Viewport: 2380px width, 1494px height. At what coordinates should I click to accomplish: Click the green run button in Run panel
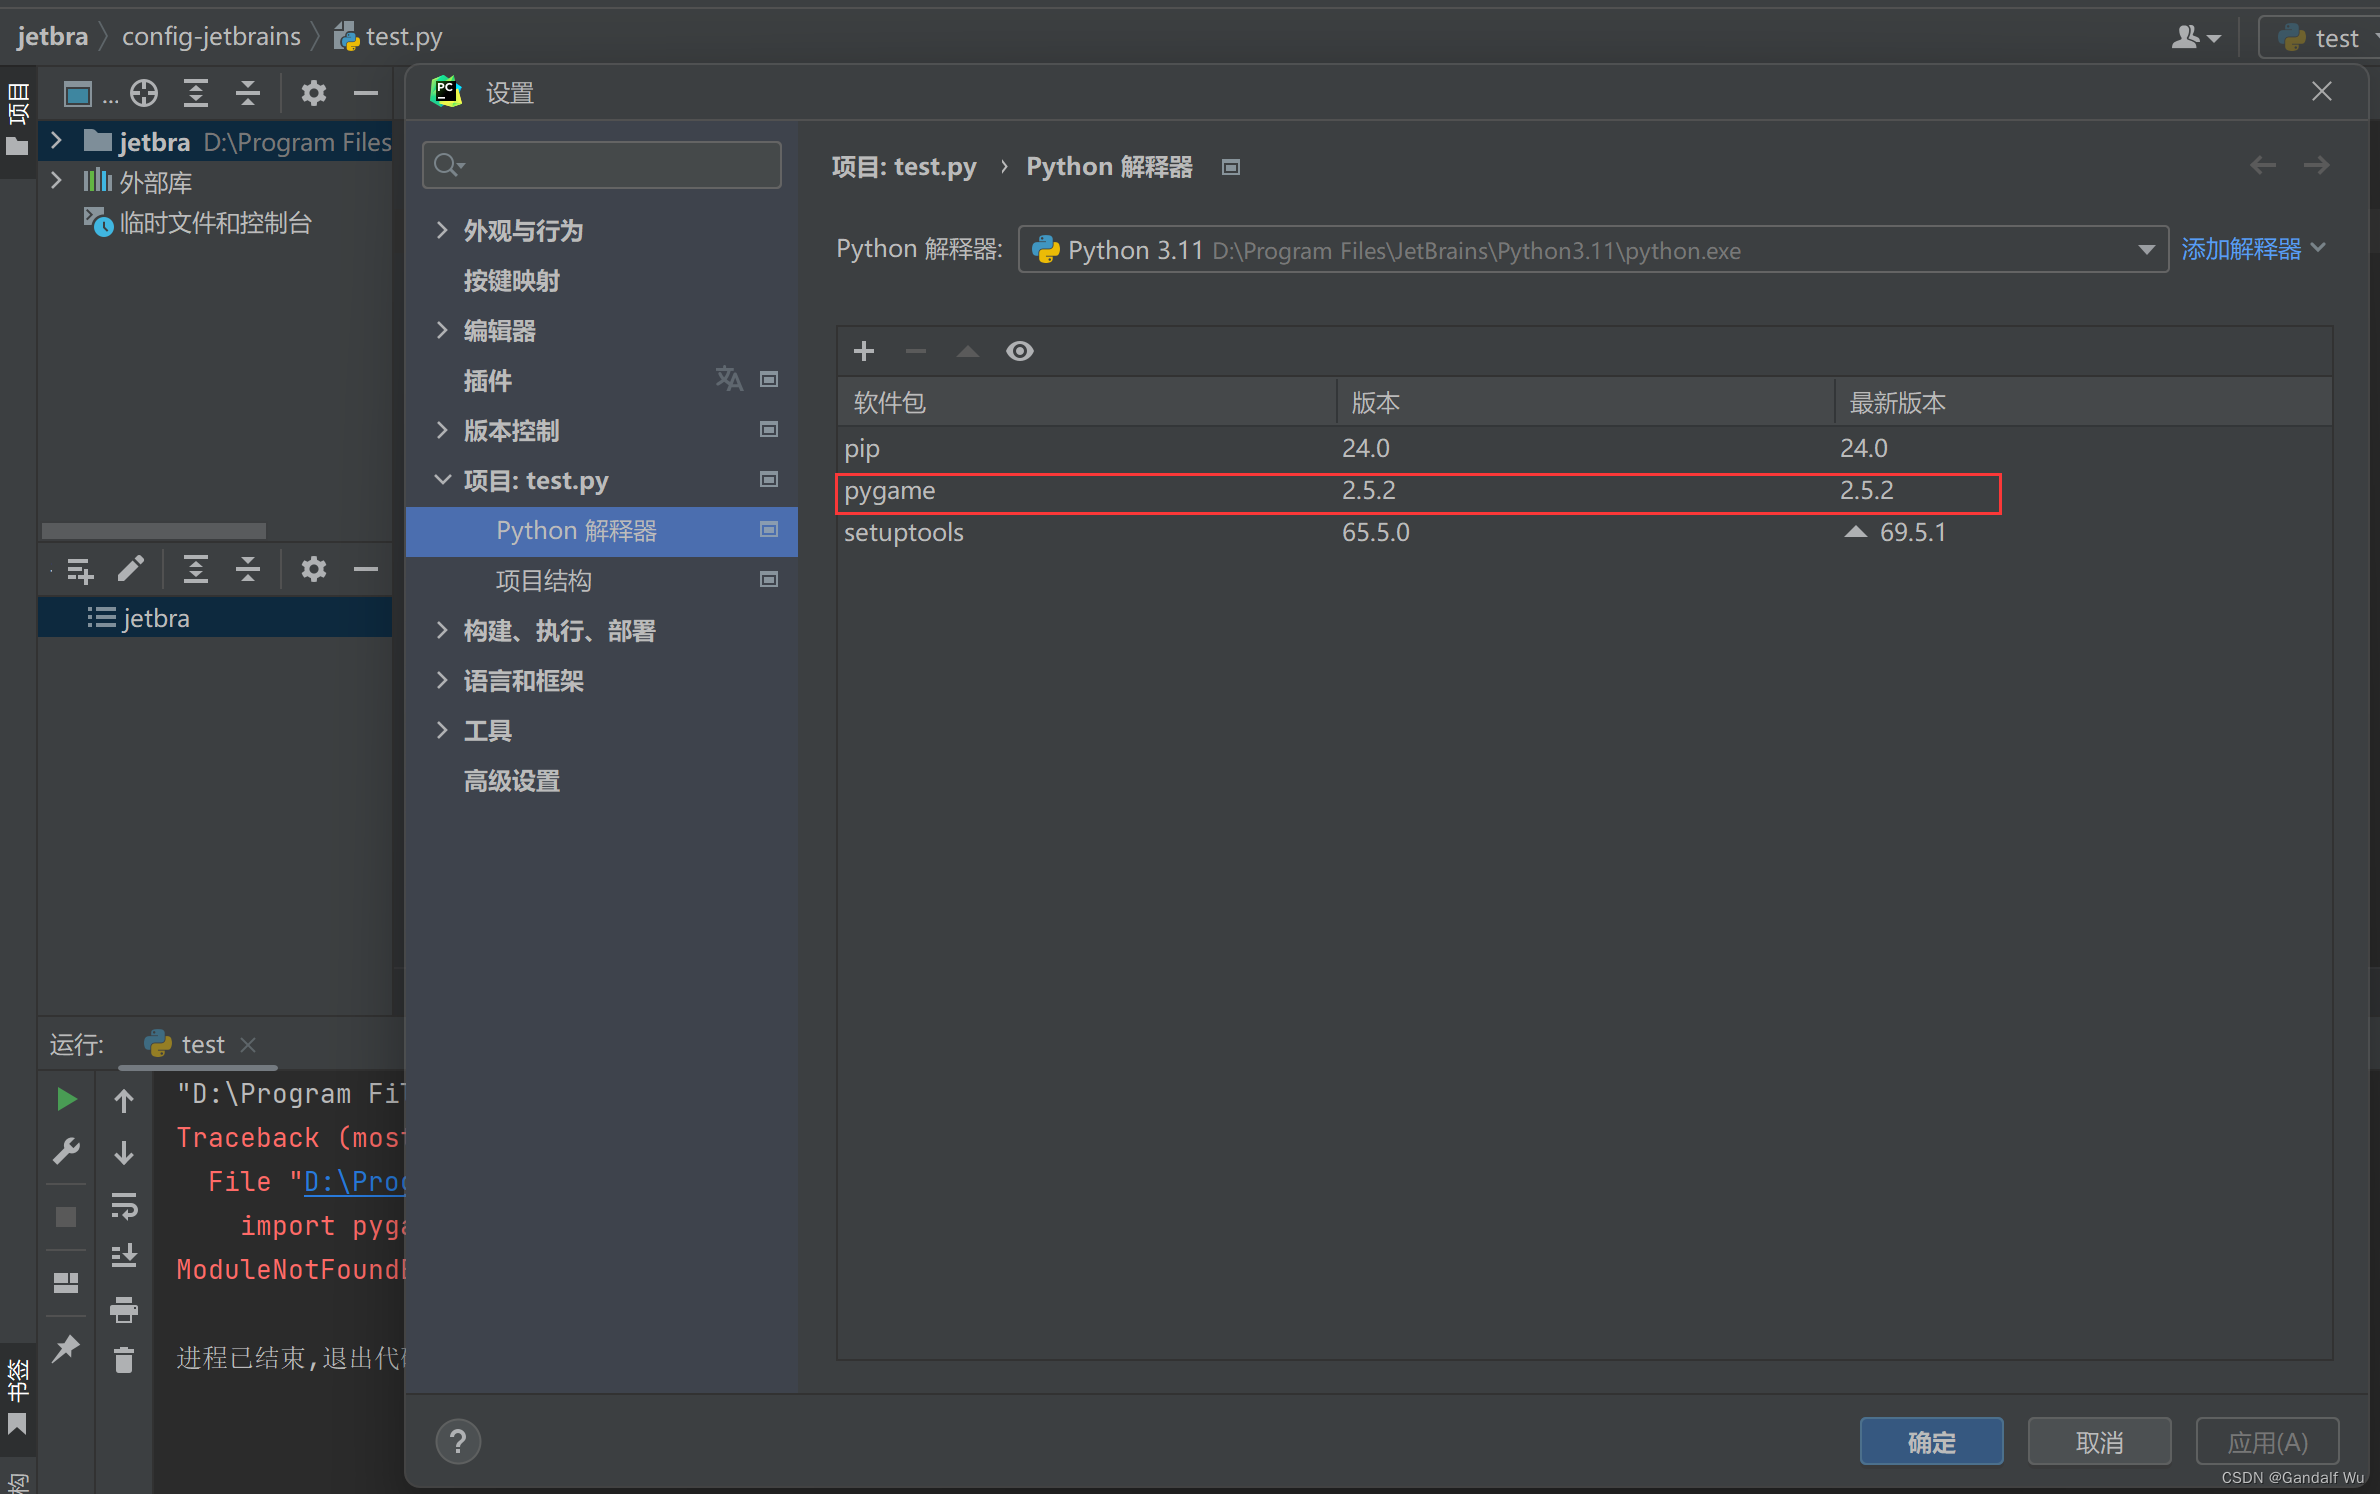[66, 1099]
